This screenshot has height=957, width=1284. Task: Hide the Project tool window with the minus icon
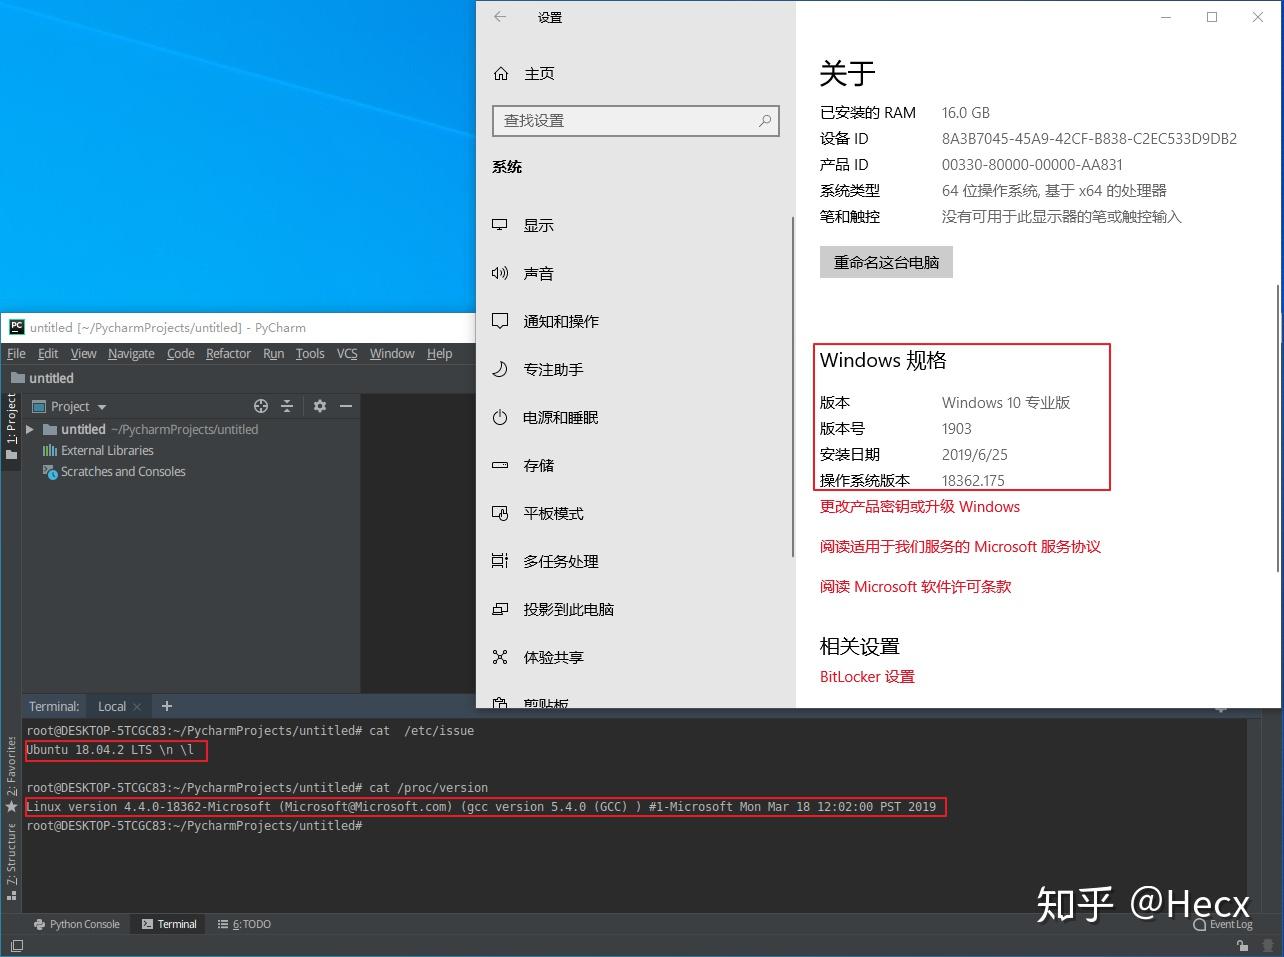click(345, 406)
